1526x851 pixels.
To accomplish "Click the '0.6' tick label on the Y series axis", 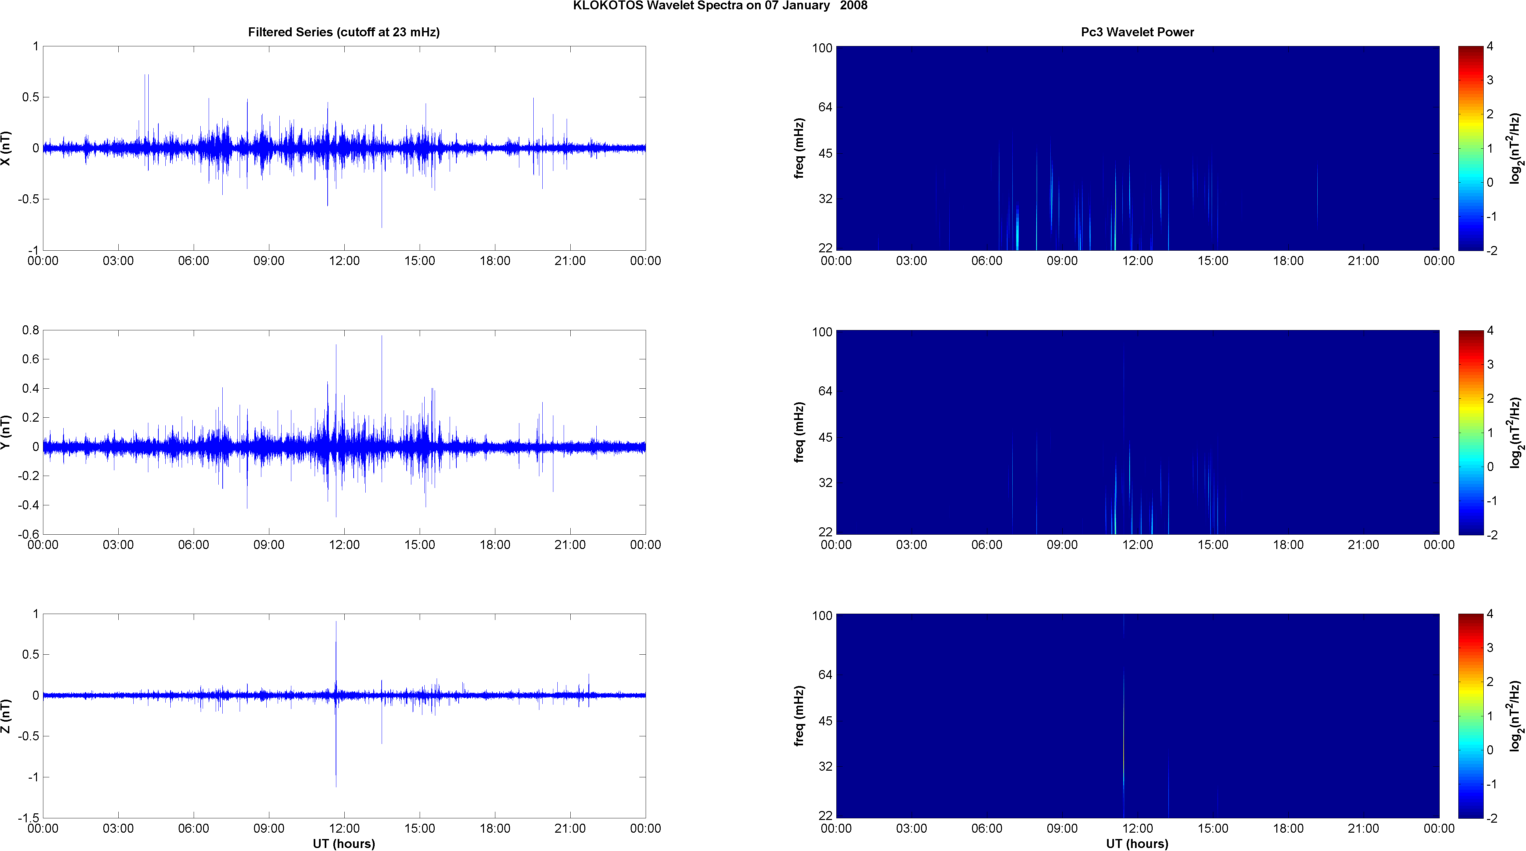I will pos(31,359).
